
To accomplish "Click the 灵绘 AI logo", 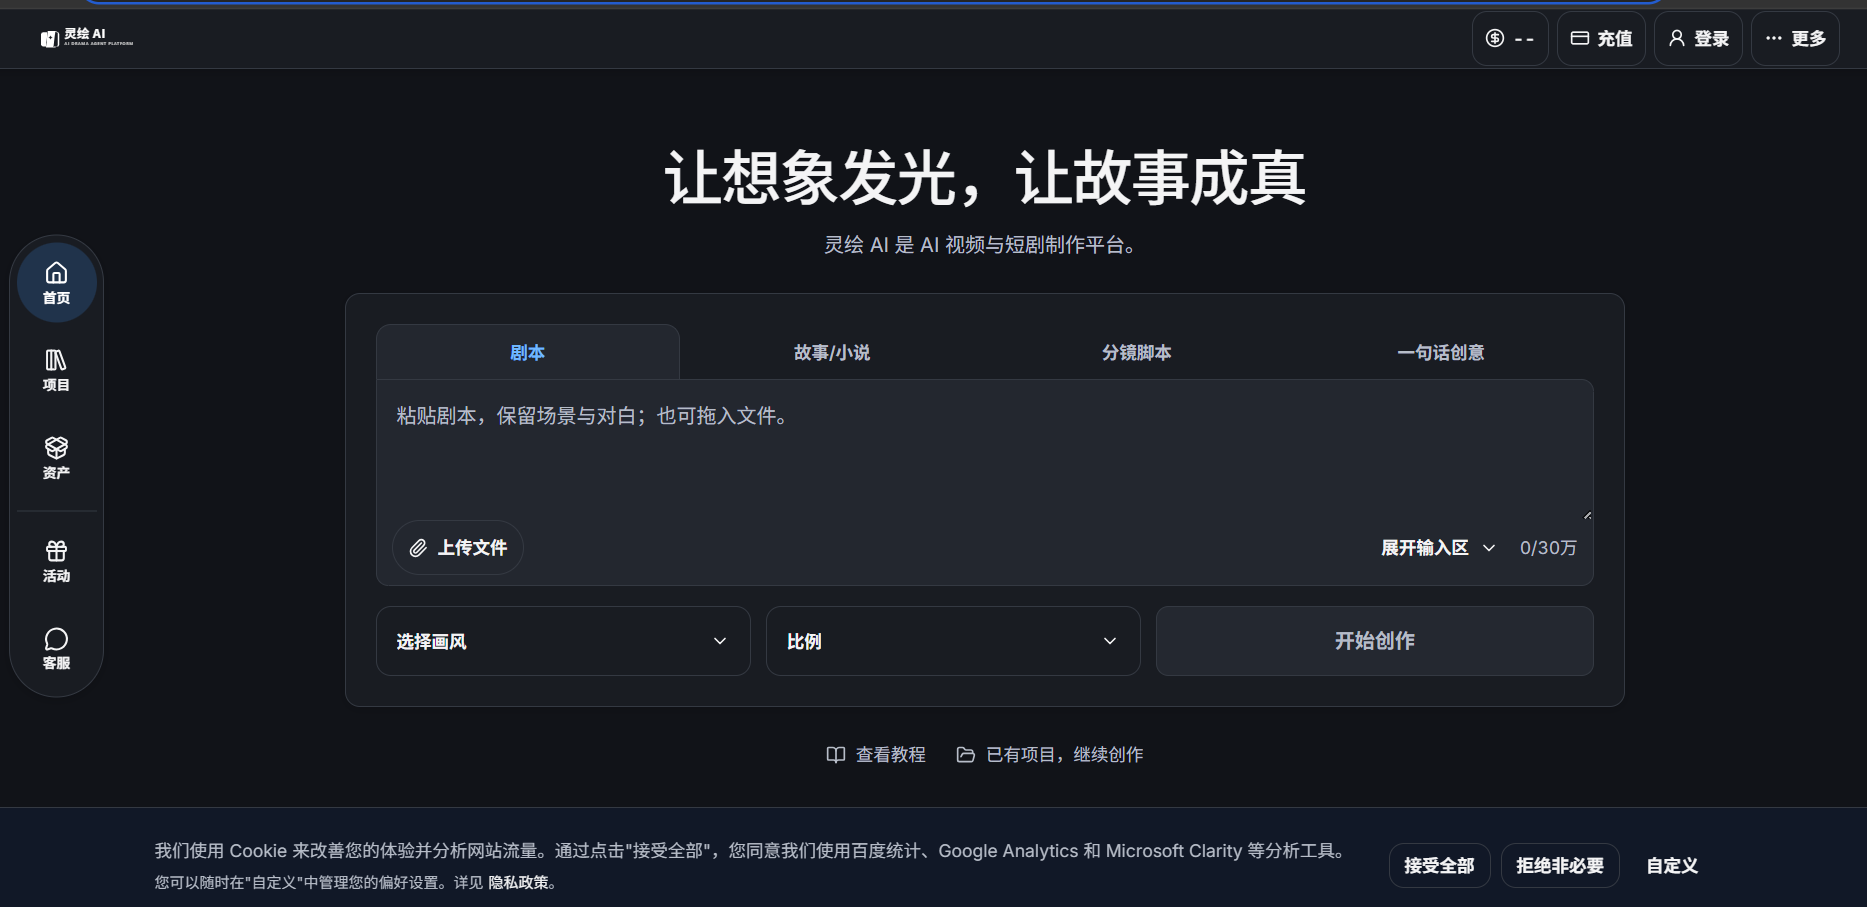I will (87, 38).
